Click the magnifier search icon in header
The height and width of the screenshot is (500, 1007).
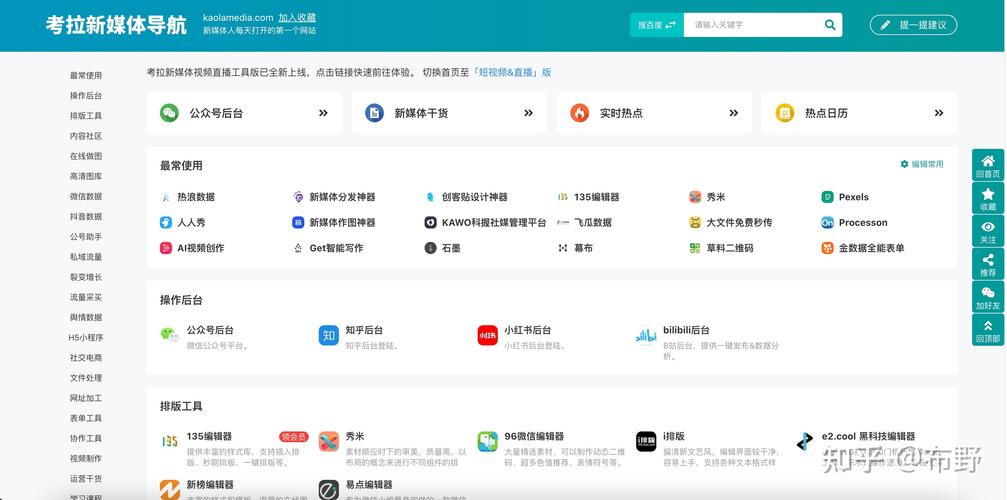[x=830, y=25]
